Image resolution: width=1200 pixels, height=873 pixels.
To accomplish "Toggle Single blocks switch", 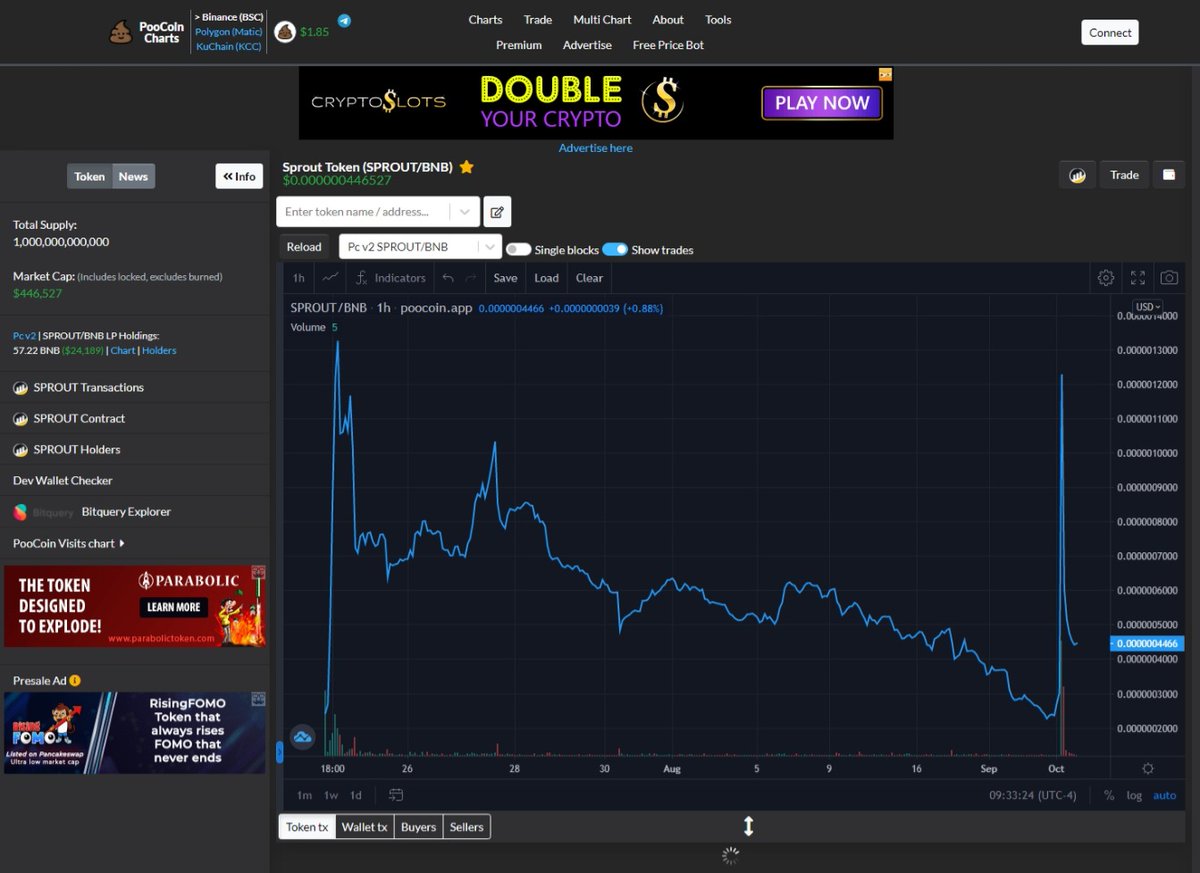I will (x=518, y=249).
